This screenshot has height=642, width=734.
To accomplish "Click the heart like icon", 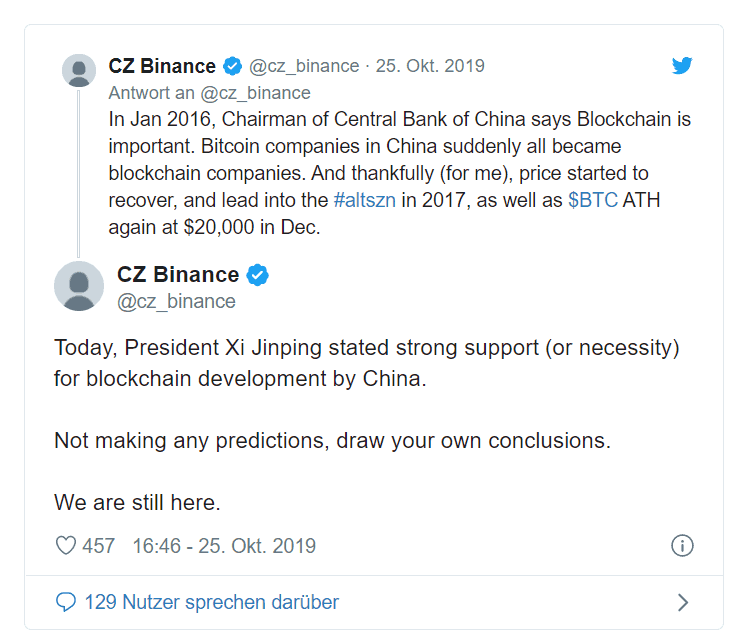I will pos(66,546).
